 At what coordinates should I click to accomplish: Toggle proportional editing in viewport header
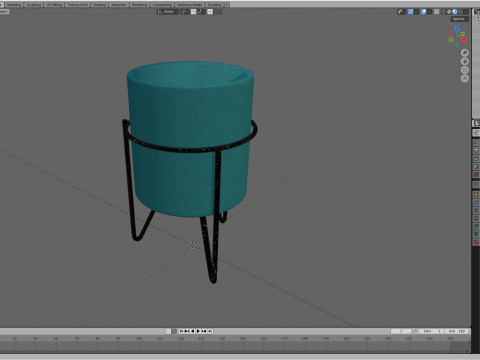pyautogui.click(x=210, y=12)
